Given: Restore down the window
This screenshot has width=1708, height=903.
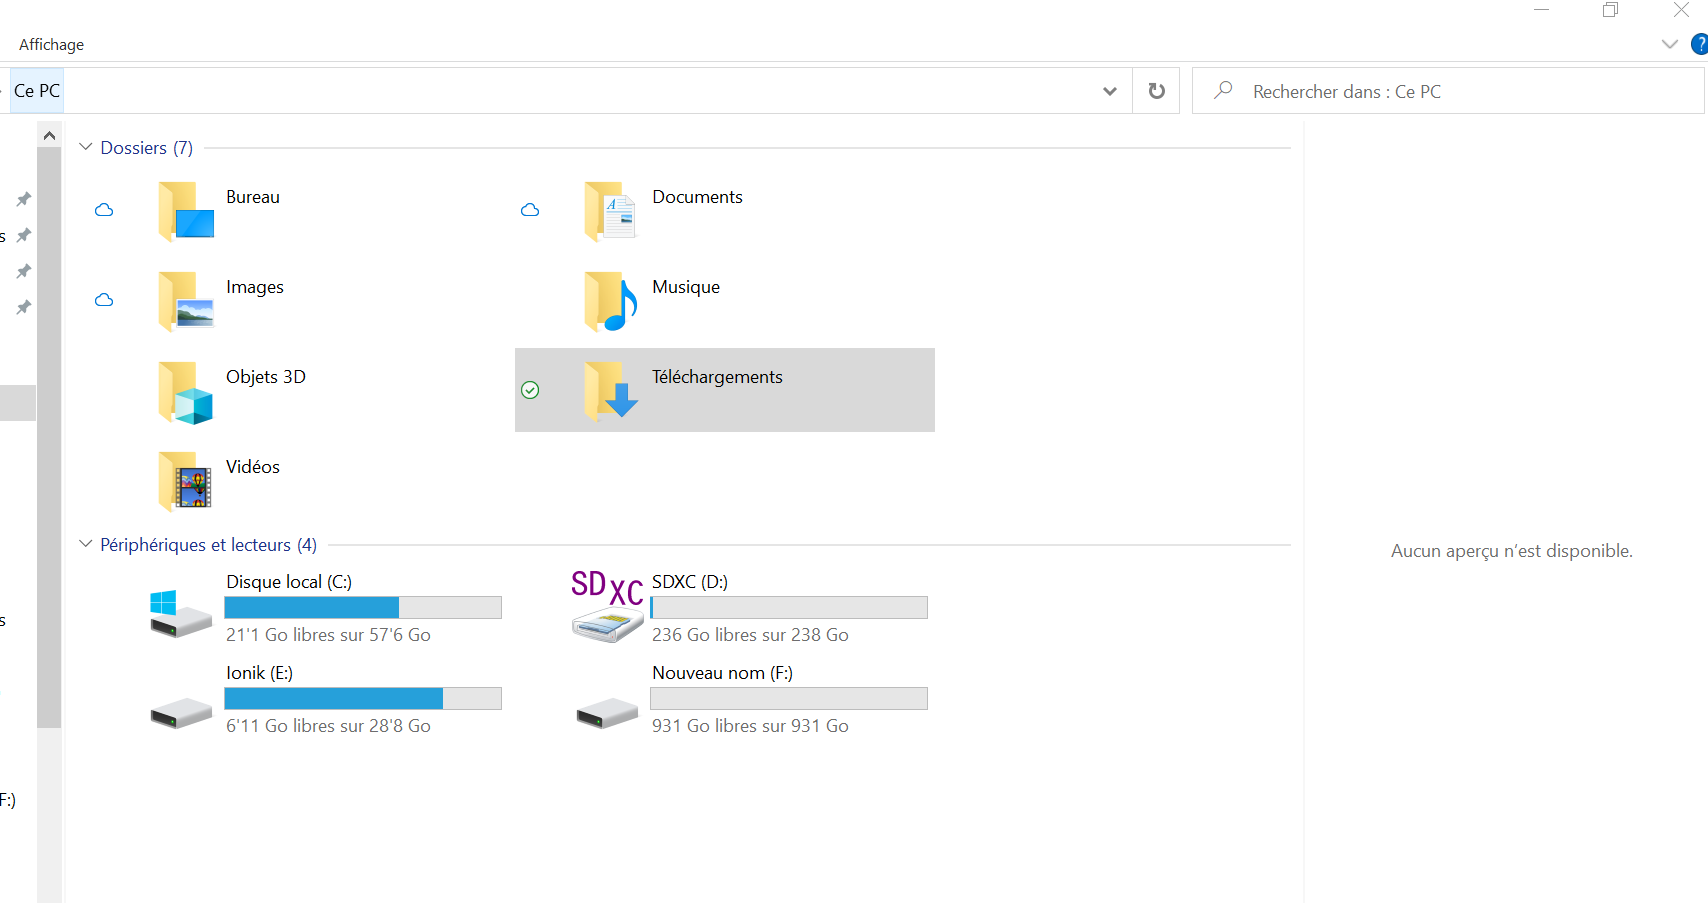Looking at the screenshot, I should pos(1610,10).
